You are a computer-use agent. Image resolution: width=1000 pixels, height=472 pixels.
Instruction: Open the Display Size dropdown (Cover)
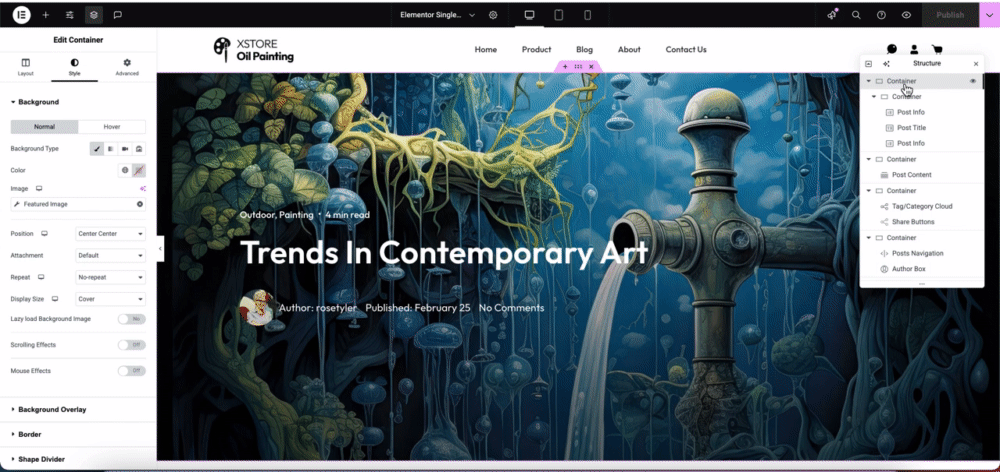110,299
